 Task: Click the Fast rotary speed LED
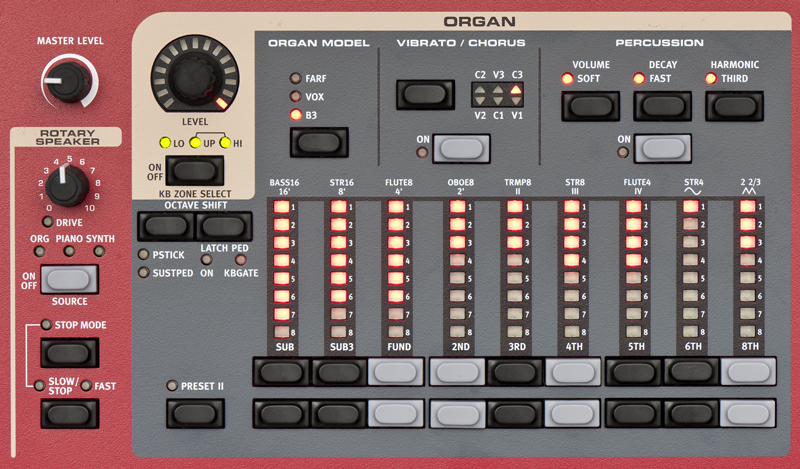[x=86, y=386]
